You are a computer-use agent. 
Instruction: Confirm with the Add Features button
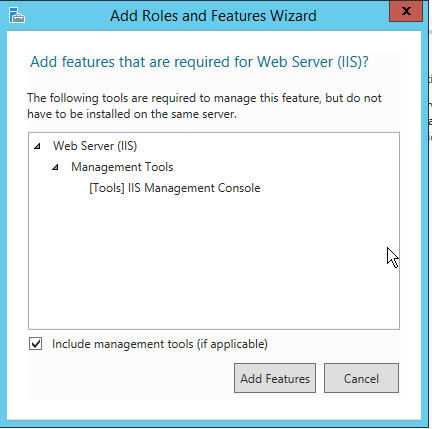coord(275,378)
